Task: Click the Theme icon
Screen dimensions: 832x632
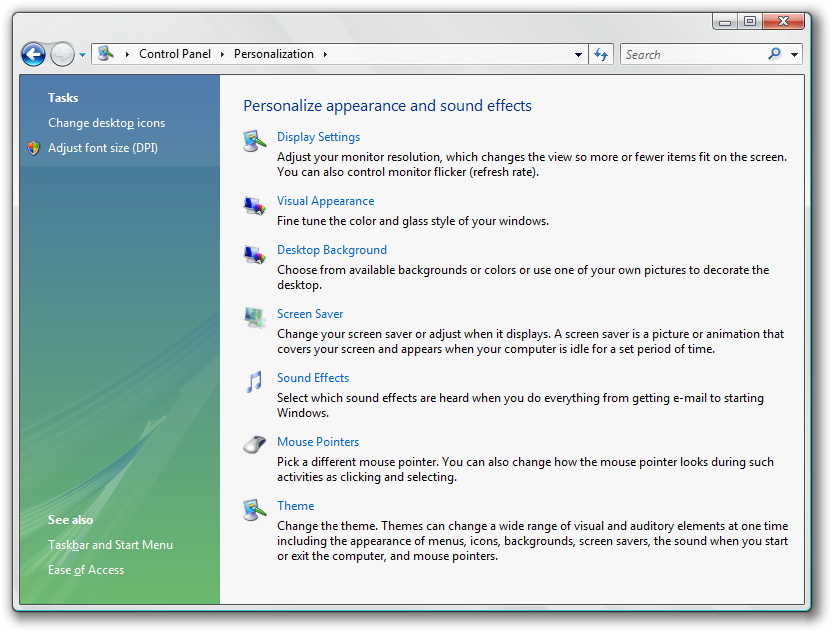Action: coord(255,510)
